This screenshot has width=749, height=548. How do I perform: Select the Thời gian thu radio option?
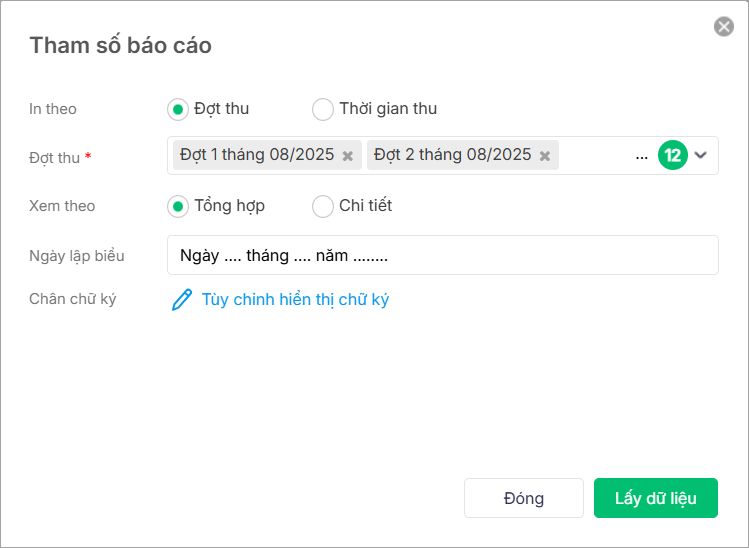[323, 109]
